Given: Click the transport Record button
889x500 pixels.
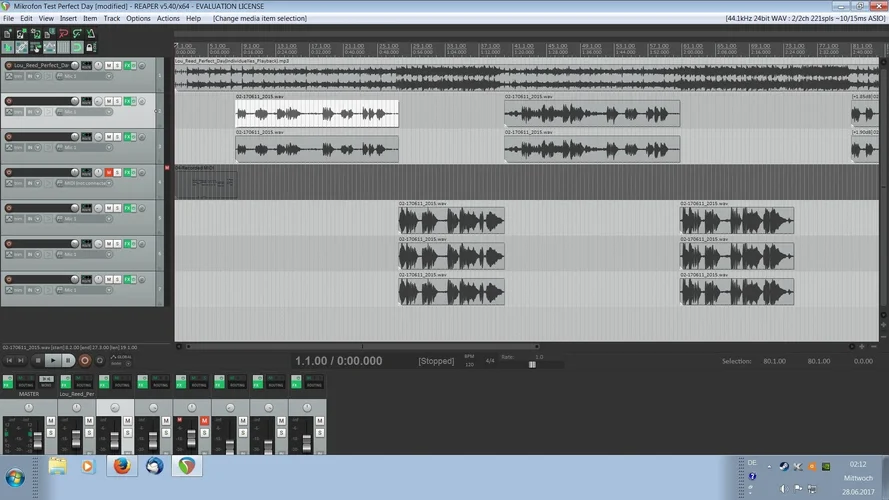Looking at the screenshot, I should tap(84, 360).
